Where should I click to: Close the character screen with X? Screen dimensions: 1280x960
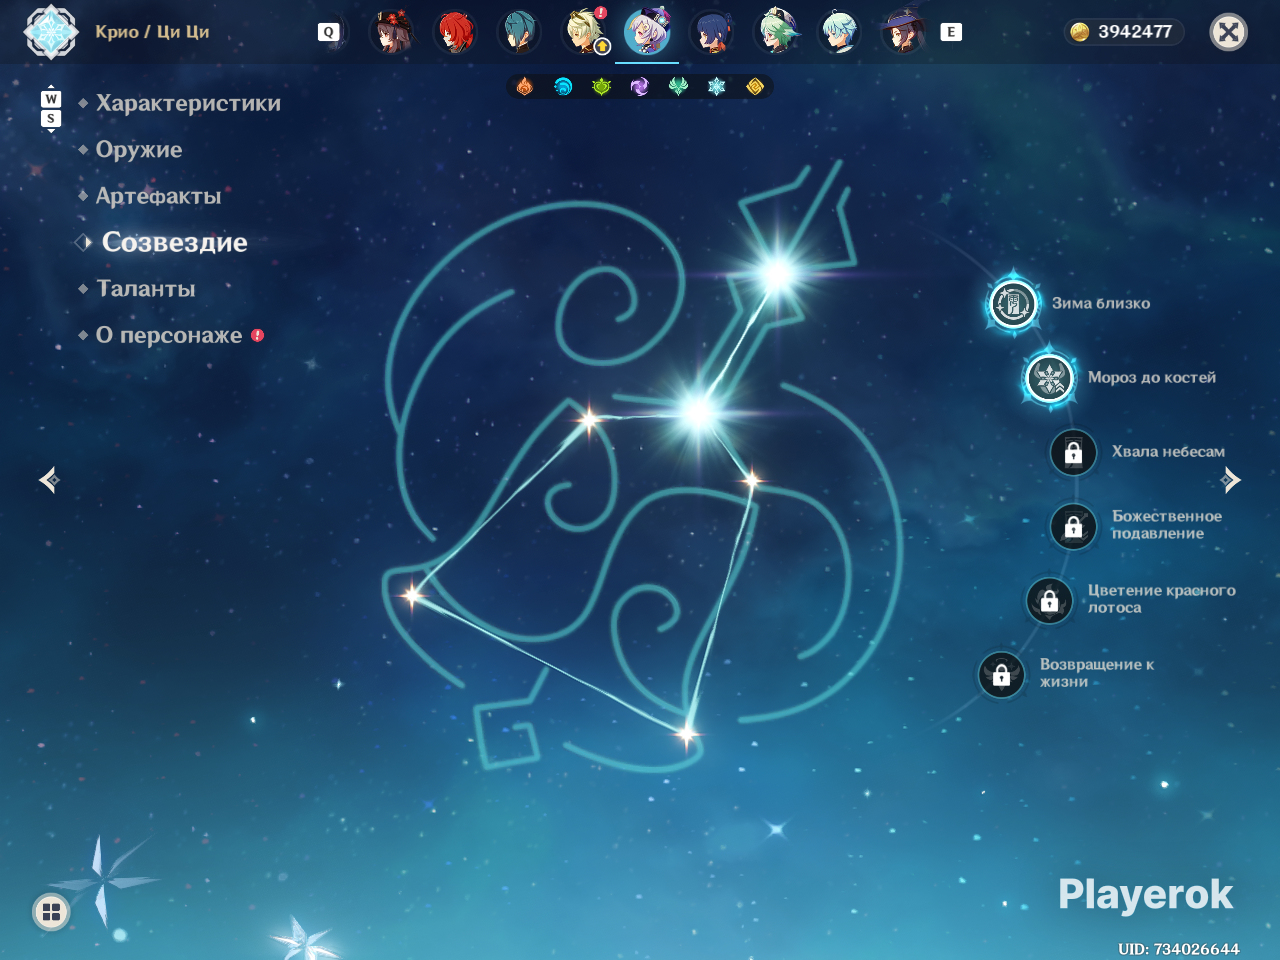click(x=1229, y=32)
